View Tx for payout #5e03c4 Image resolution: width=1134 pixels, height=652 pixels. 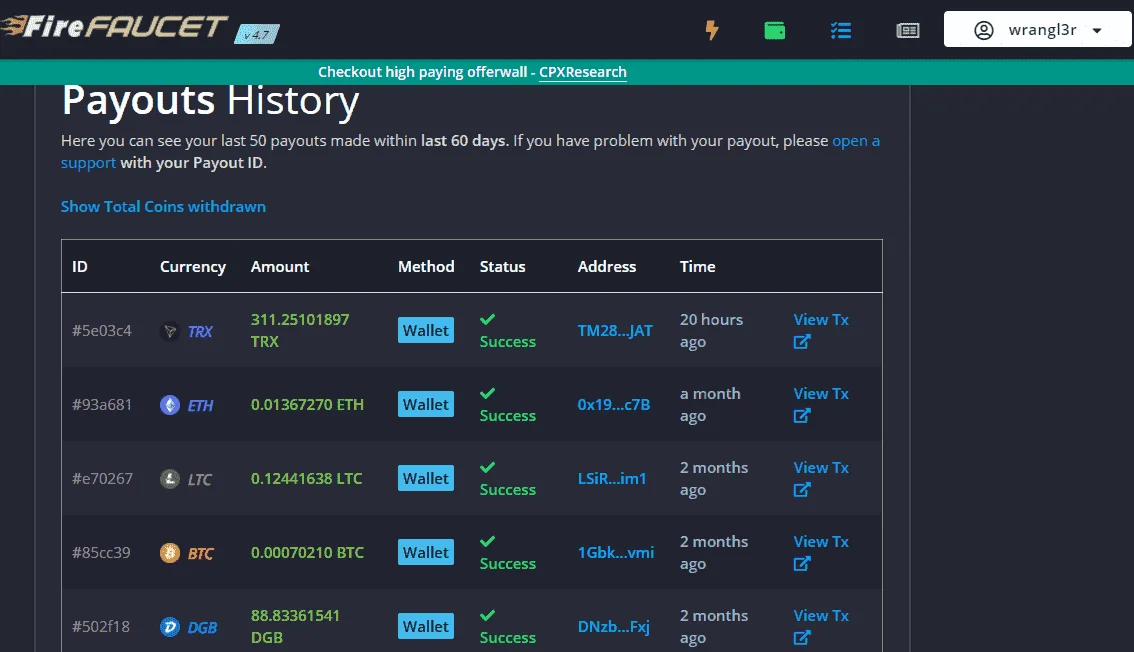(x=821, y=319)
